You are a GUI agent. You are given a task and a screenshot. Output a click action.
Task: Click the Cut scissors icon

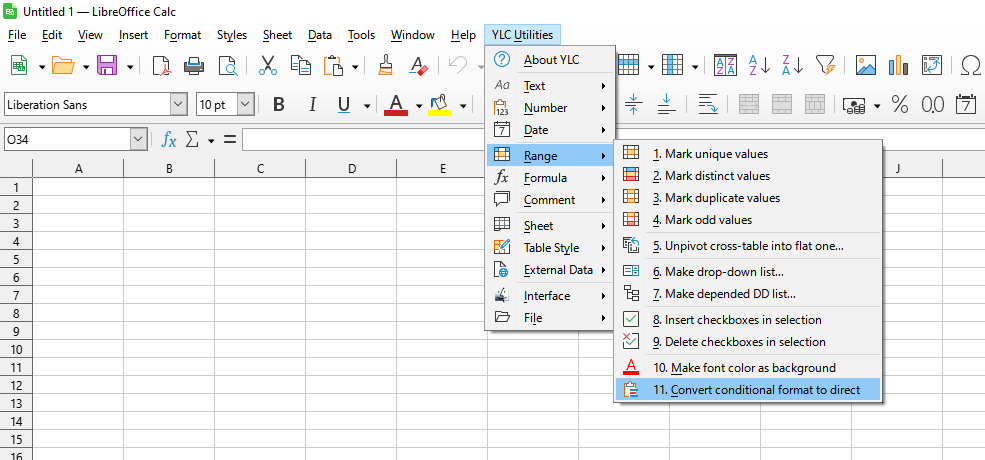[x=267, y=66]
